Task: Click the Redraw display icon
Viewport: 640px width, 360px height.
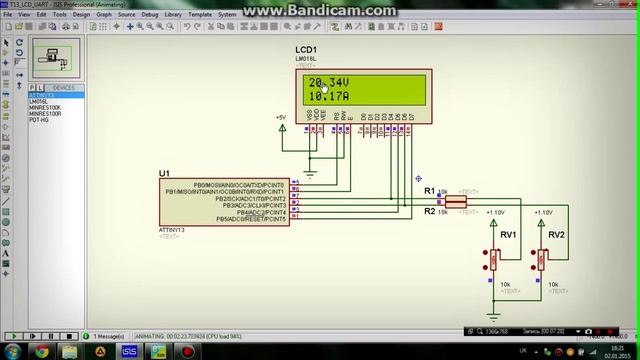Action: coord(93,27)
